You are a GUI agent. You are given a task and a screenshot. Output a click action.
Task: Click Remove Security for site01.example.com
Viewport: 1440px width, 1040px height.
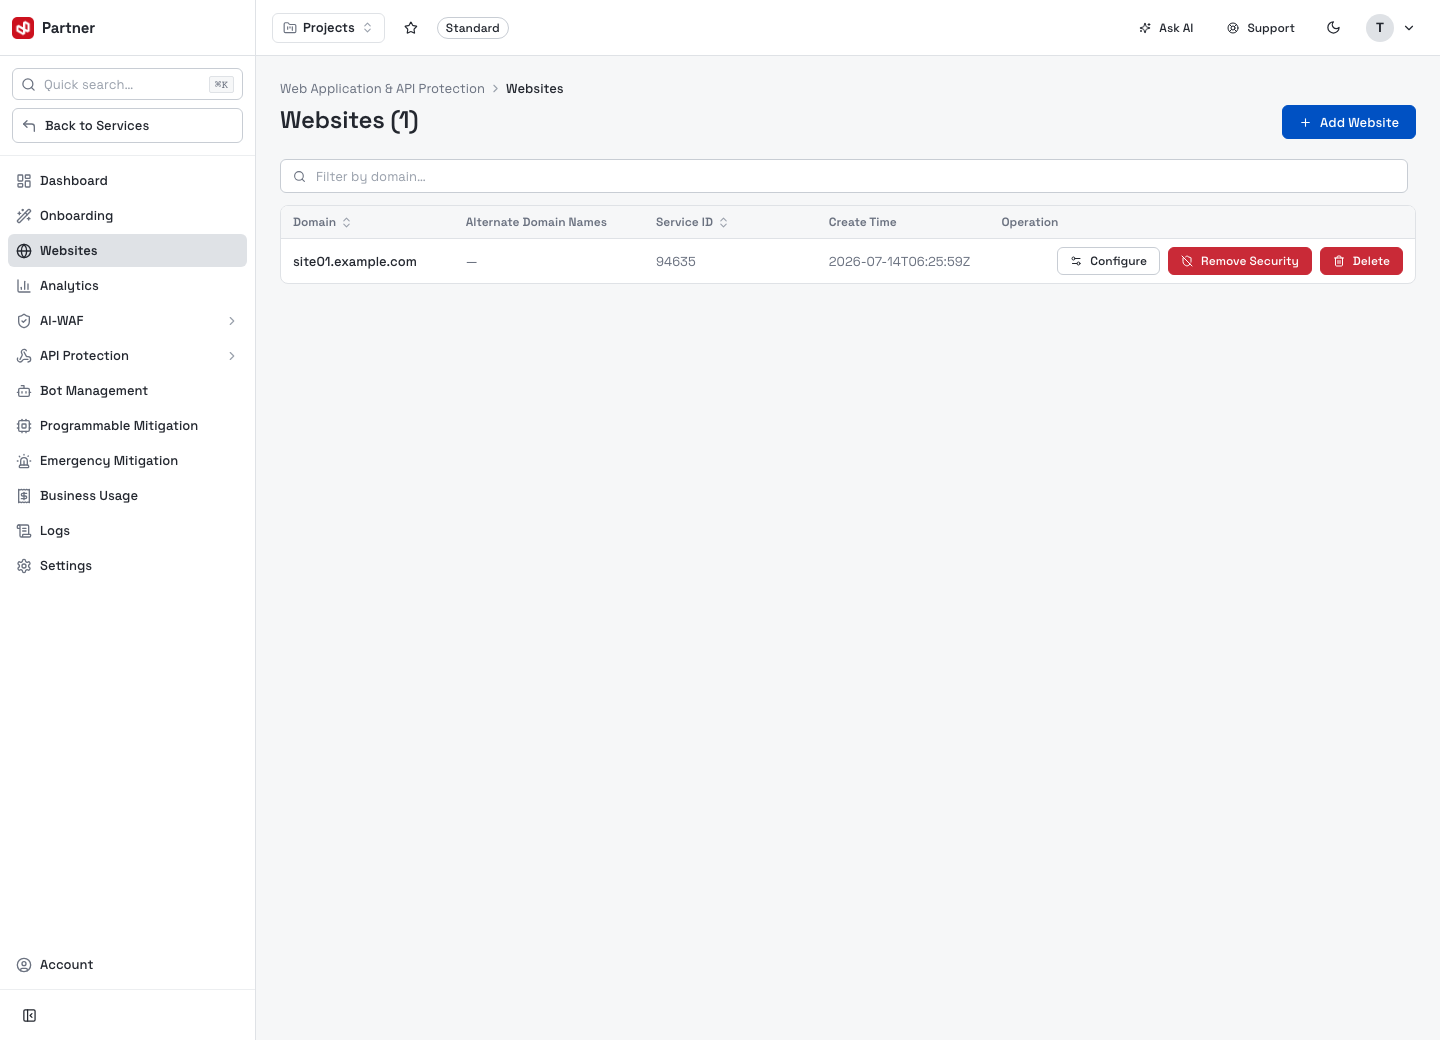click(1239, 261)
